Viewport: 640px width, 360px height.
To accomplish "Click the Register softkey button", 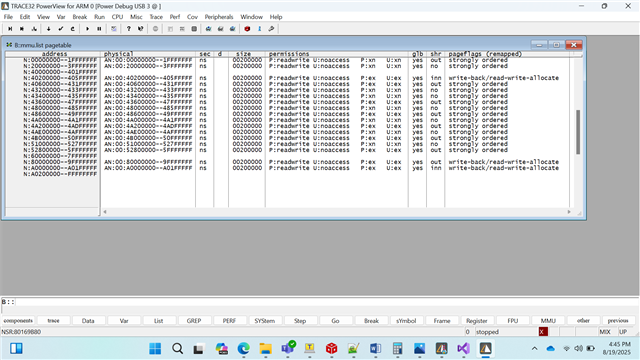I will click(x=477, y=320).
